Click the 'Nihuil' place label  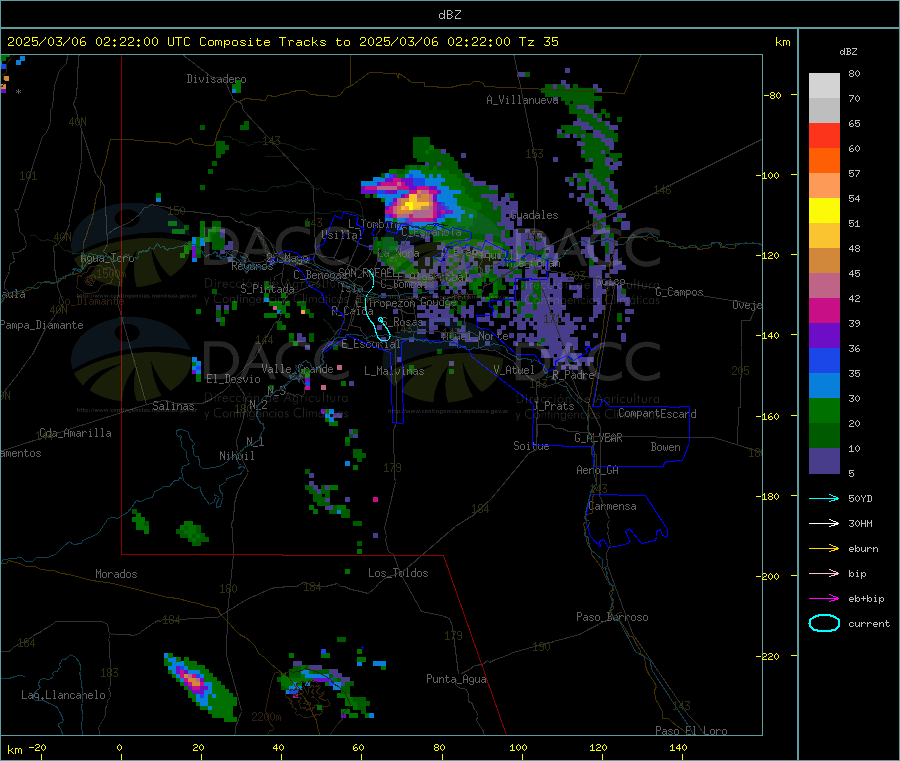[236, 456]
